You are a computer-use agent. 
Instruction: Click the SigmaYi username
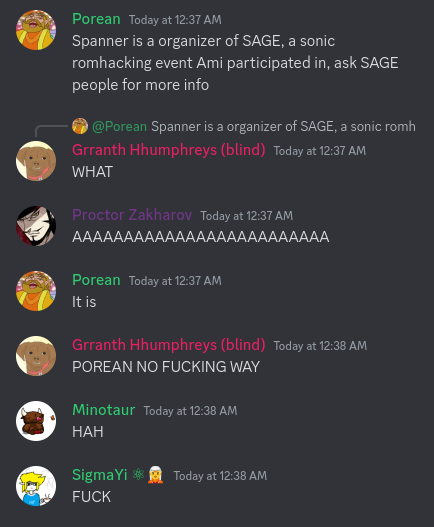point(100,475)
